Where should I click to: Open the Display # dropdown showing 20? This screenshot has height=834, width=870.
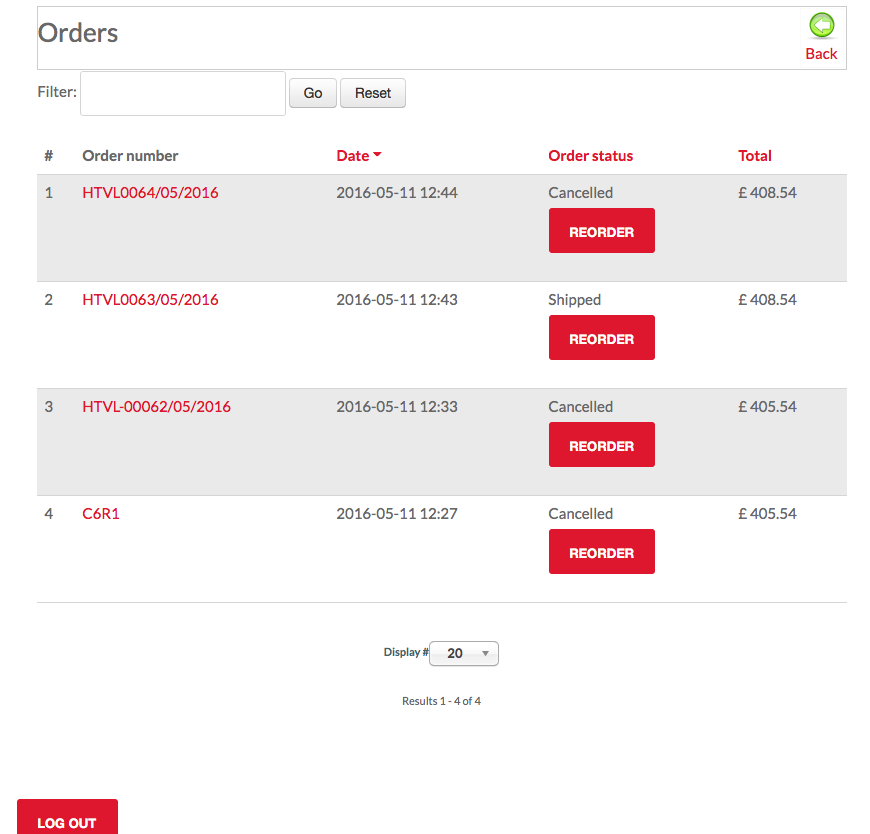[x=464, y=654]
